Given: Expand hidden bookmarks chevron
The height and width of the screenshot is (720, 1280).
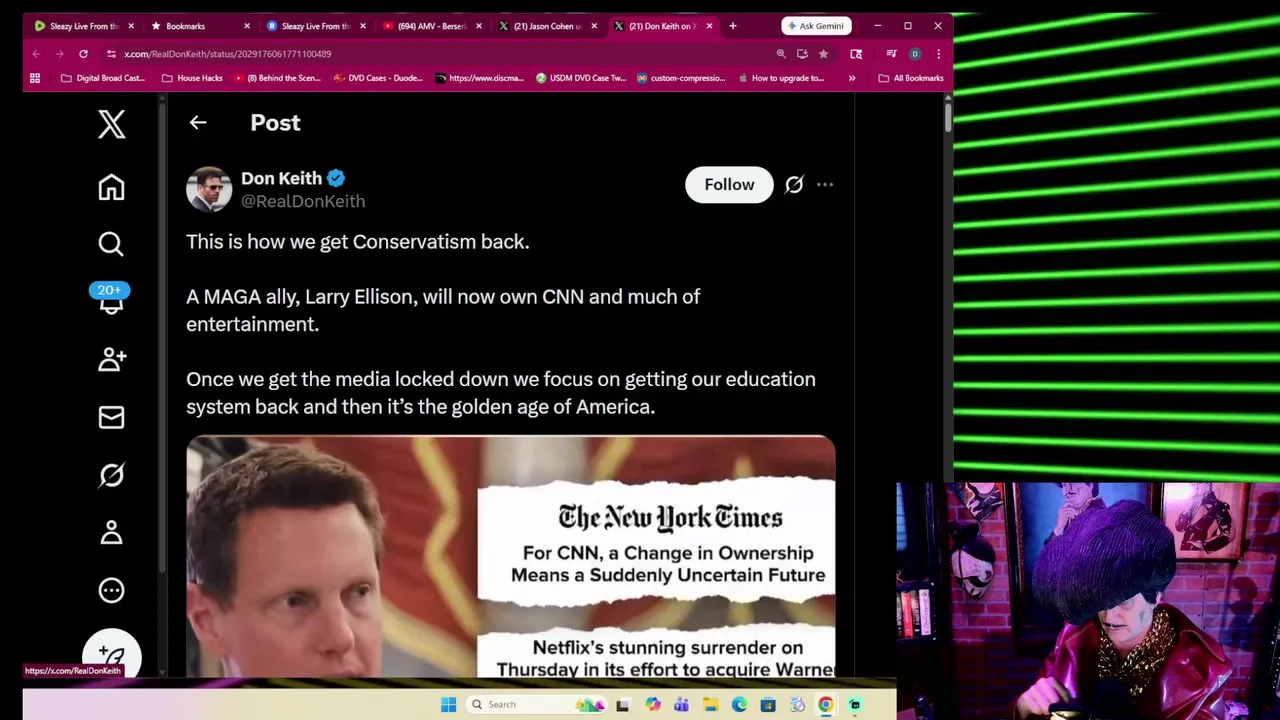Looking at the screenshot, I should click(852, 78).
